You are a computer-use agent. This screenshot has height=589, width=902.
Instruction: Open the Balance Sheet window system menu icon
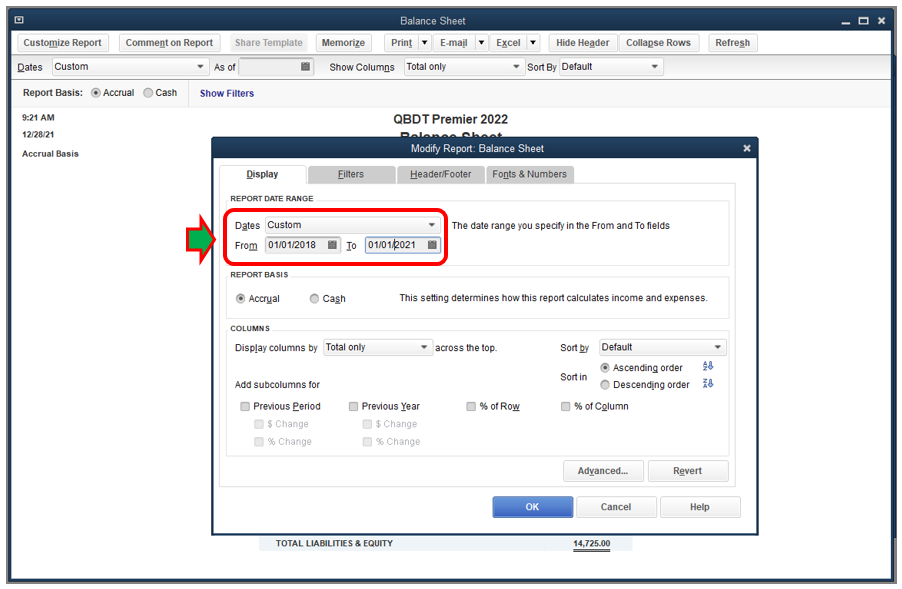(19, 20)
